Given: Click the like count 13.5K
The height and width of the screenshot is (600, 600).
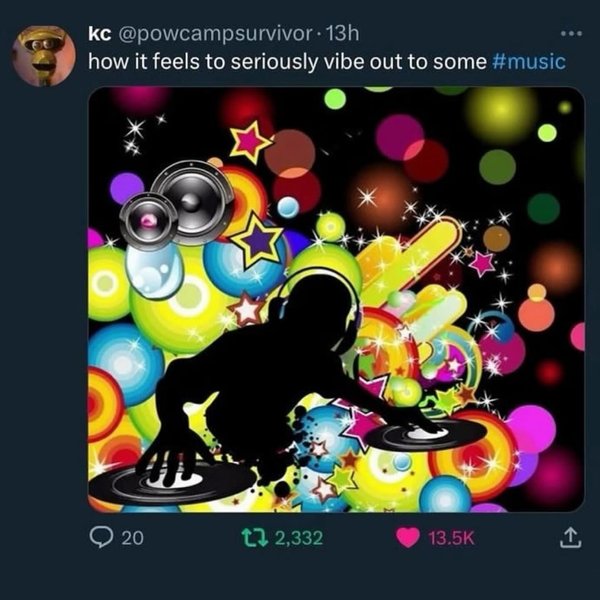Looking at the screenshot, I should point(449,539).
